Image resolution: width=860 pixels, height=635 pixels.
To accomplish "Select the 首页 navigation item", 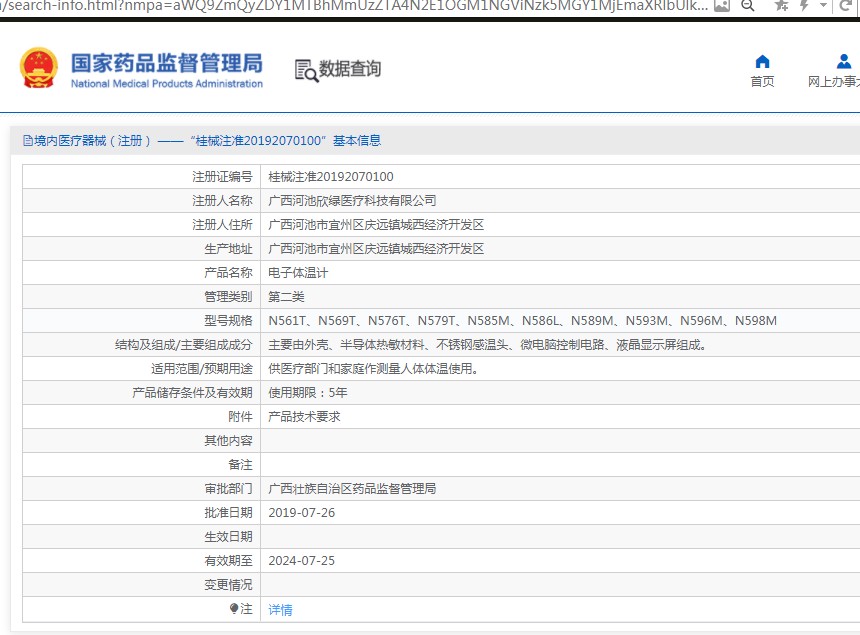I will pyautogui.click(x=762, y=81).
